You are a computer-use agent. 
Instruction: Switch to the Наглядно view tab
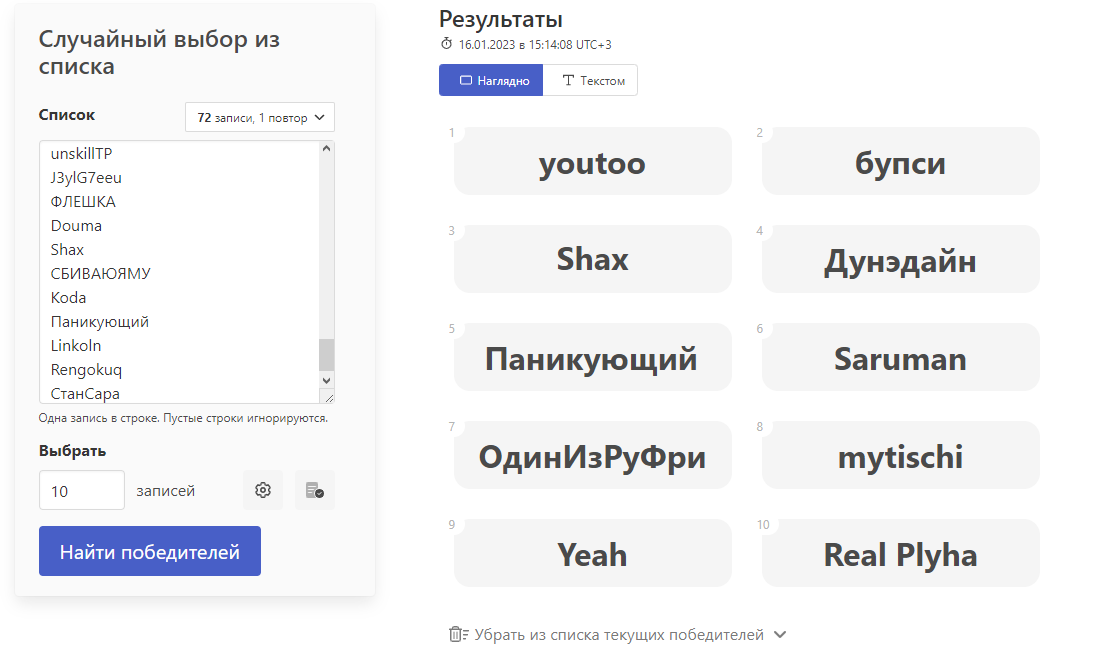click(491, 81)
